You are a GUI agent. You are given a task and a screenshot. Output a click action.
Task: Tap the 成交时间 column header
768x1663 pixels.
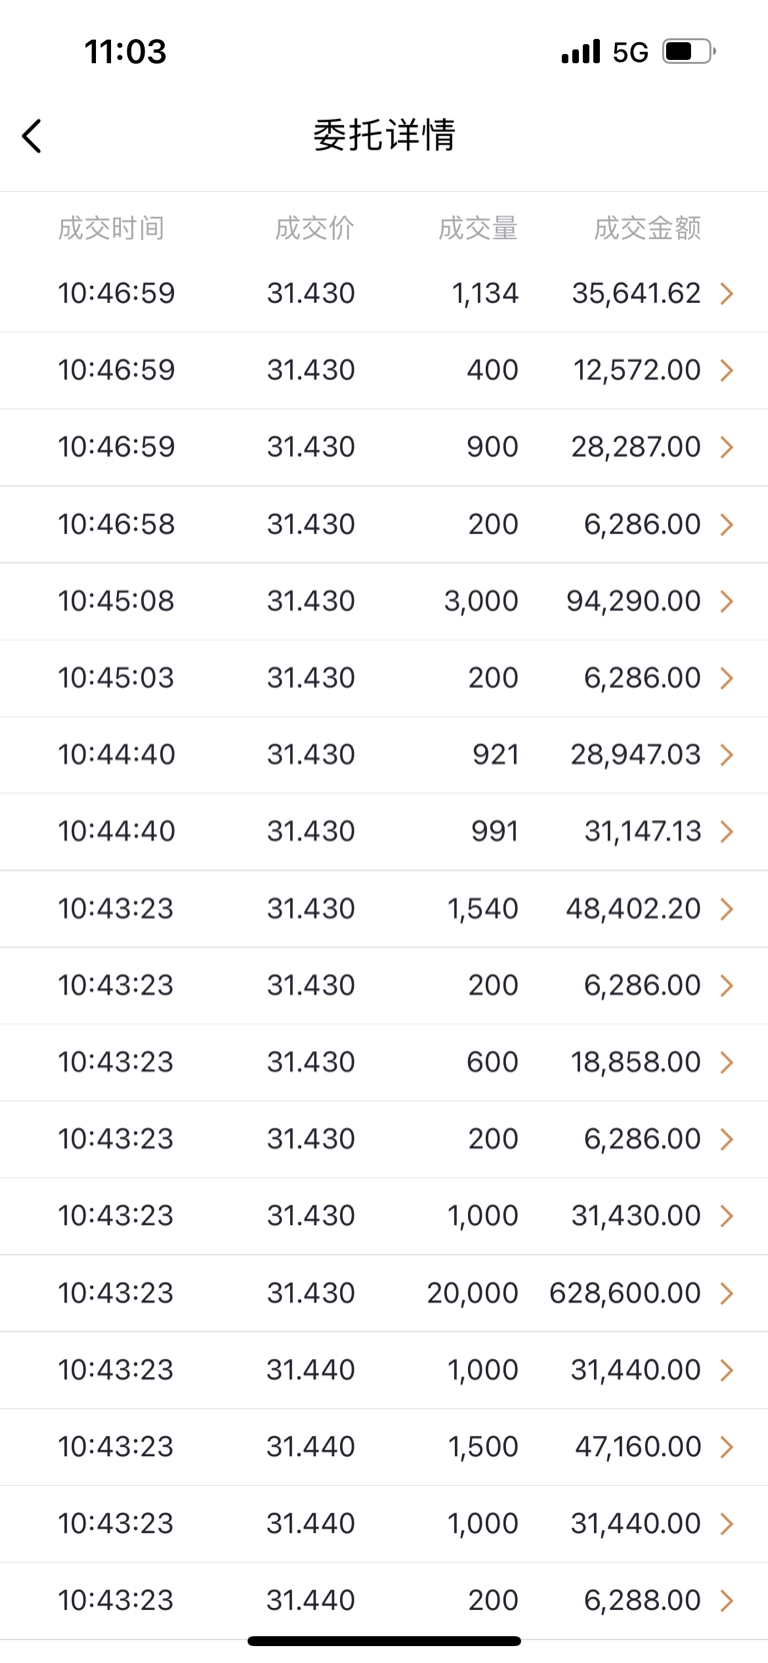(111, 228)
